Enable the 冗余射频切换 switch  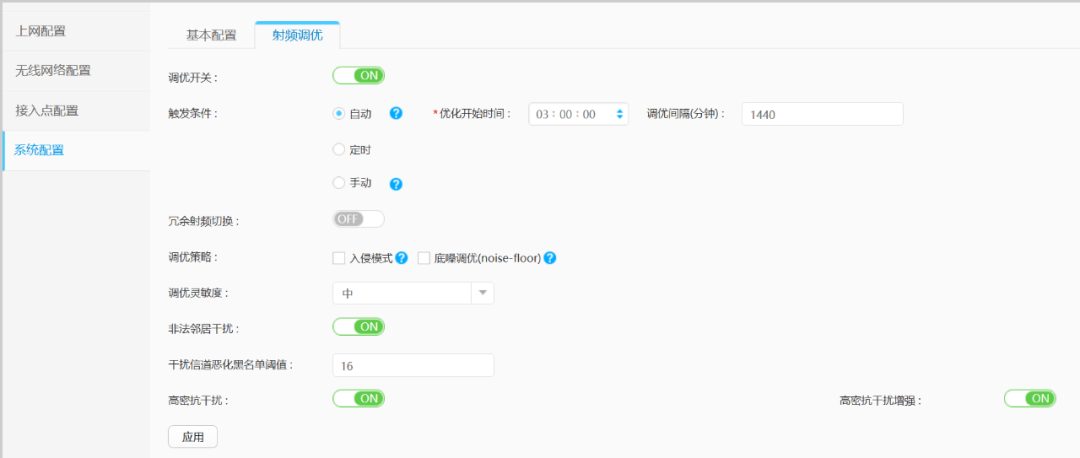point(358,219)
